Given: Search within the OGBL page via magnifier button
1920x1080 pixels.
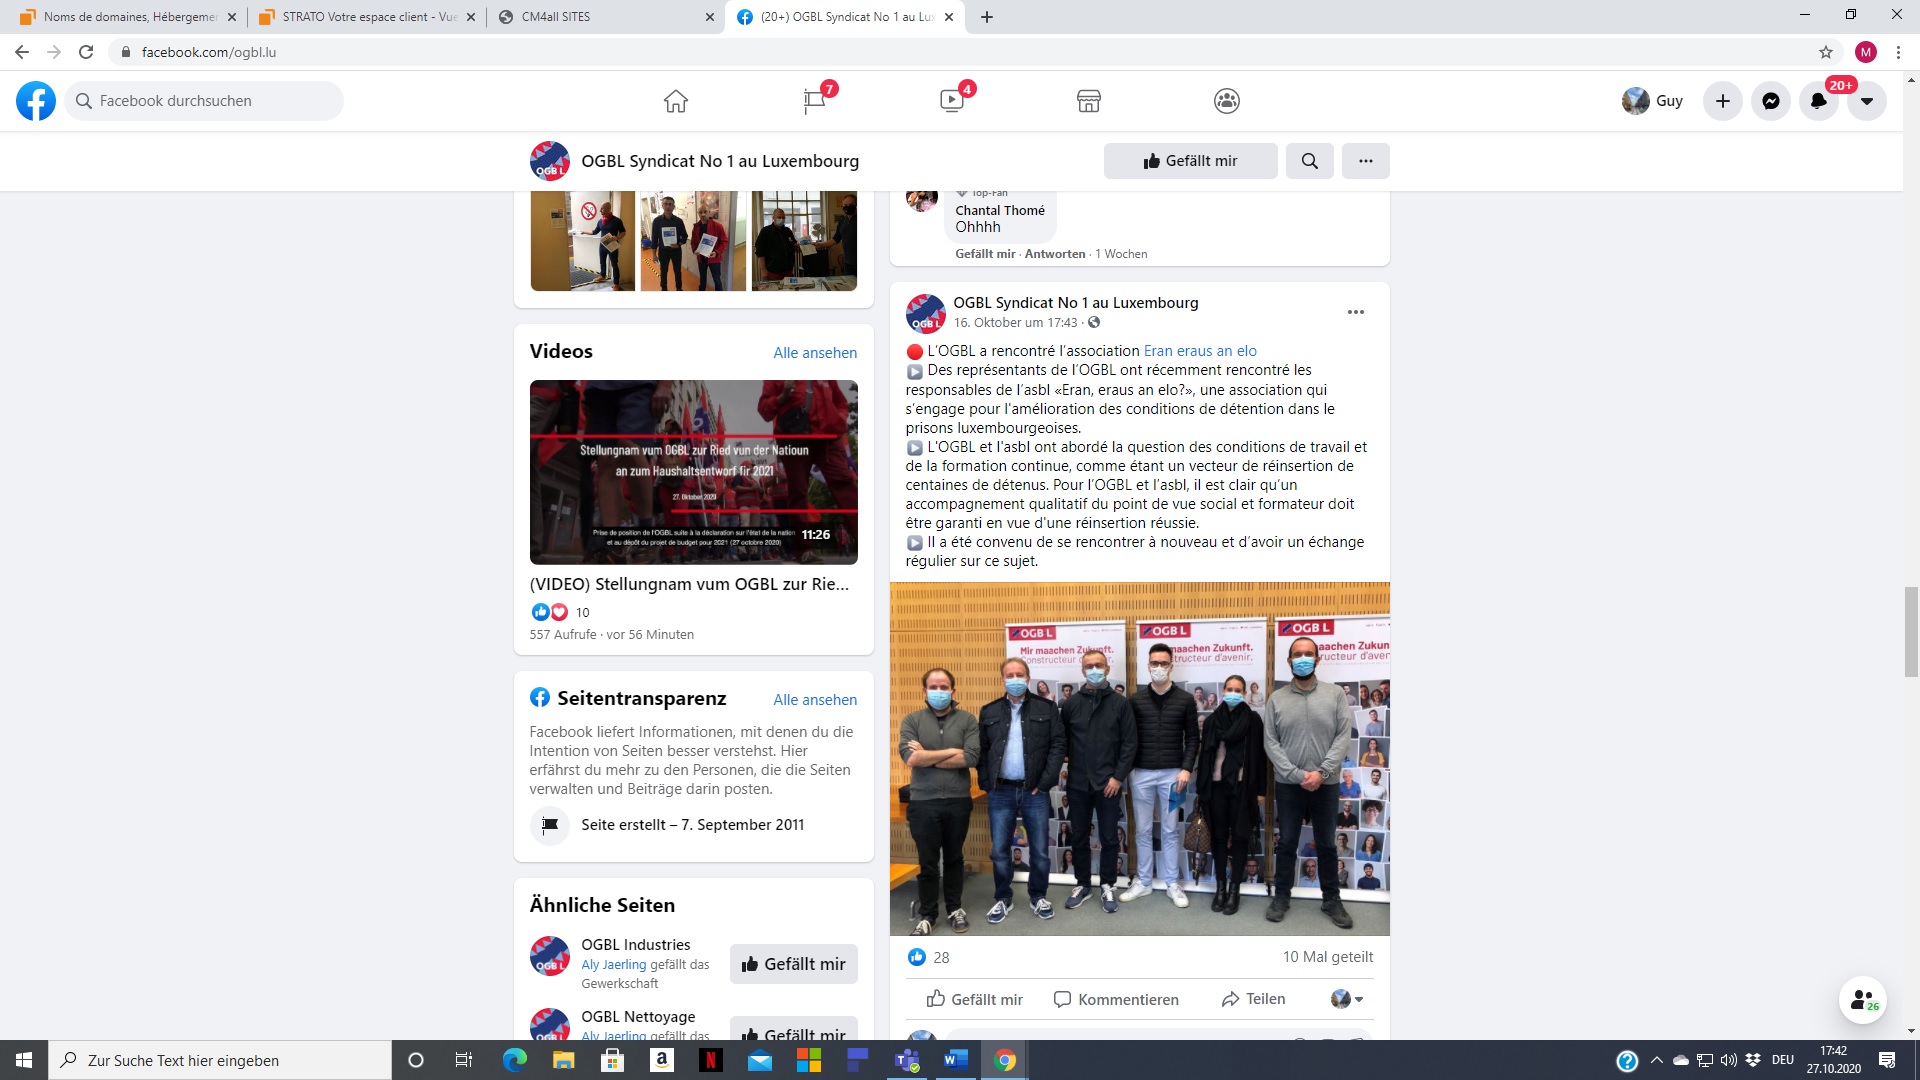Looking at the screenshot, I should tap(1310, 161).
